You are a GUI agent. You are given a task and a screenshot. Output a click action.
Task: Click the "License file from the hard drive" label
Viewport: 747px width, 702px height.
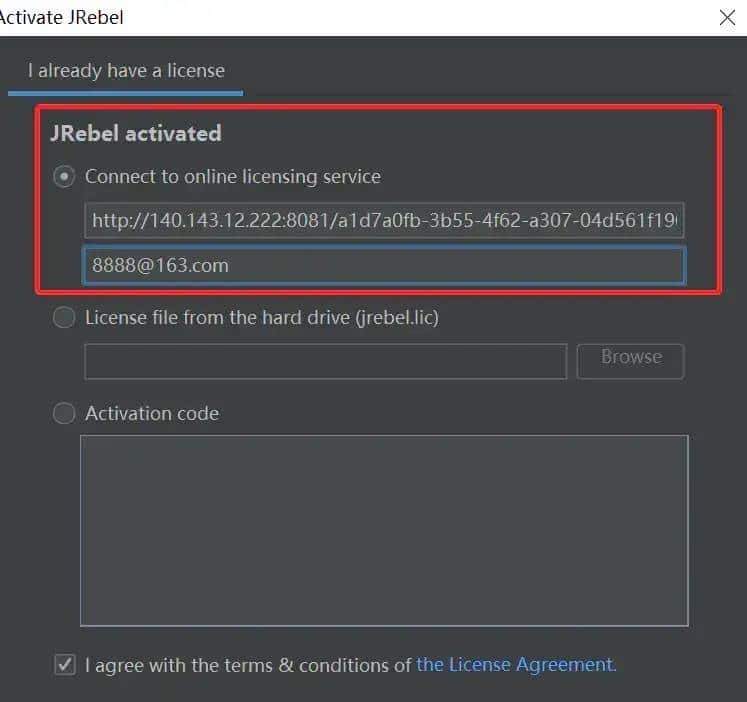262,318
